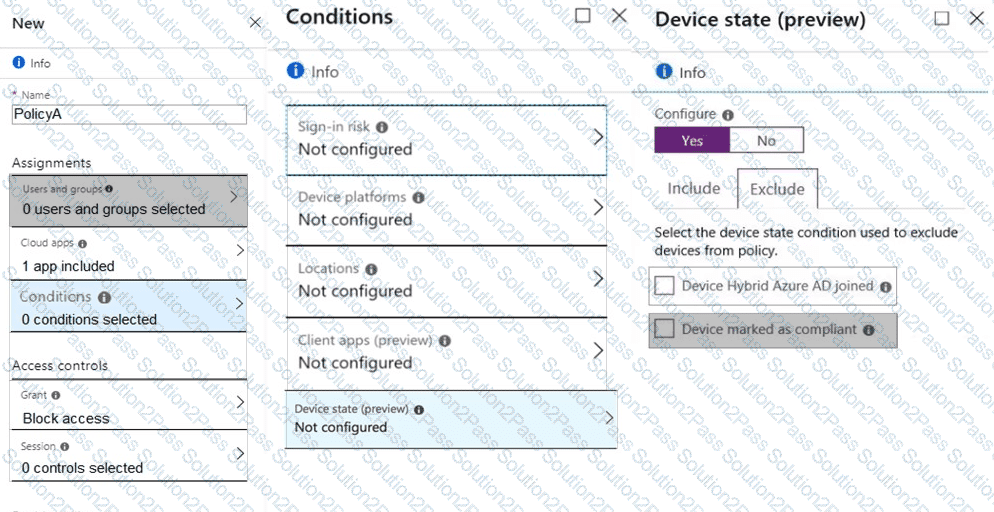Click info icon beside Users and groups
This screenshot has height=512, width=994.
(x=109, y=188)
